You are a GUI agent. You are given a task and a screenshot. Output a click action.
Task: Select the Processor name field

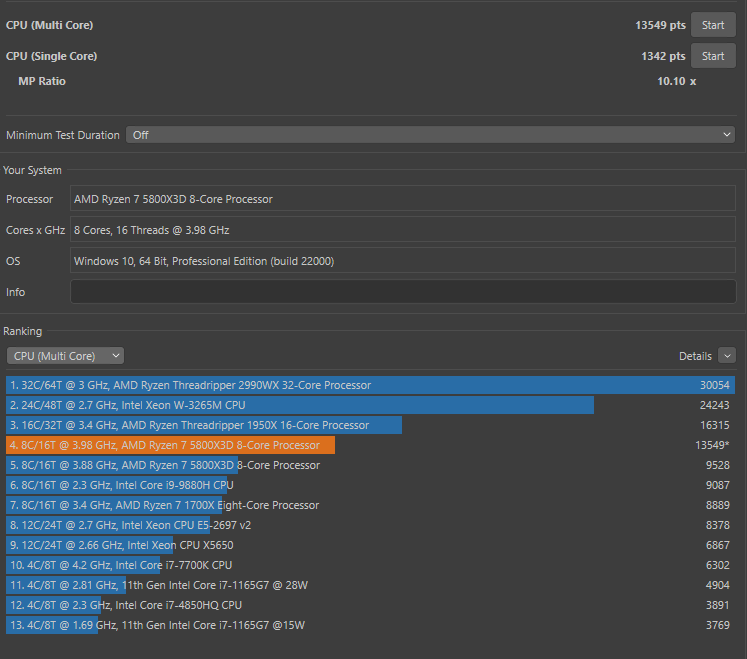[x=403, y=199]
